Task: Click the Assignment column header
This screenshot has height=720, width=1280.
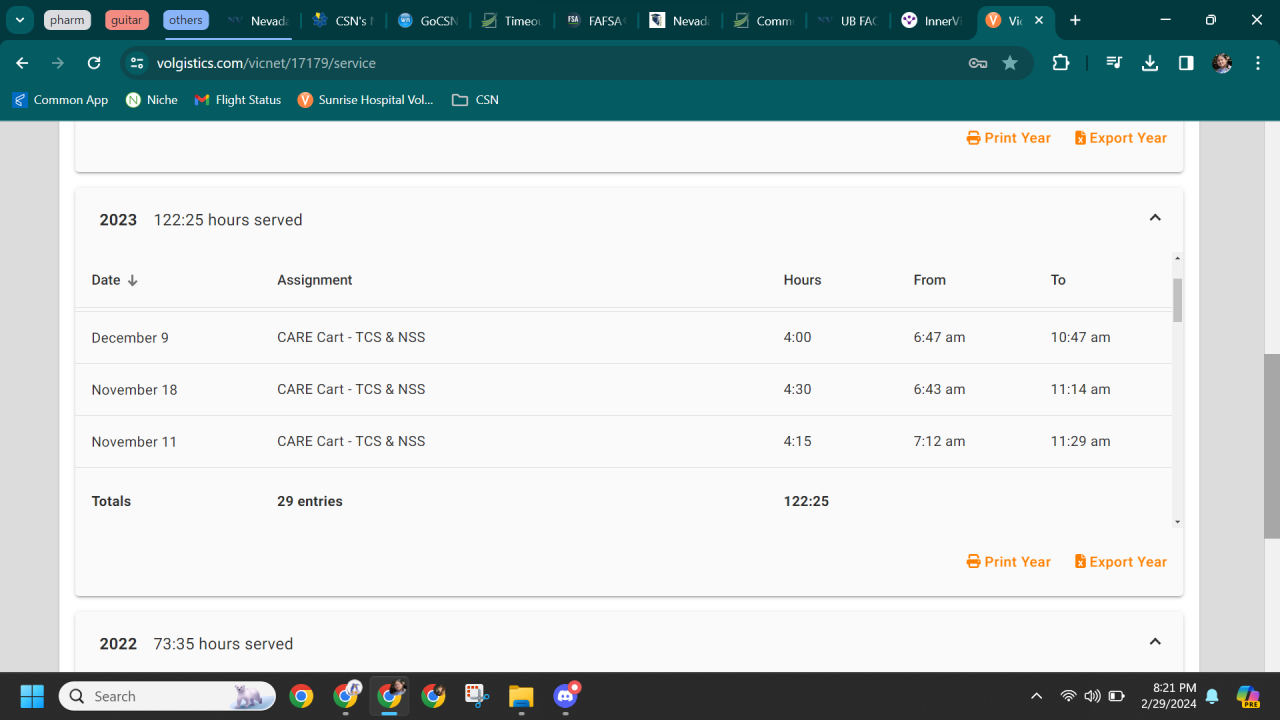Action: [315, 280]
